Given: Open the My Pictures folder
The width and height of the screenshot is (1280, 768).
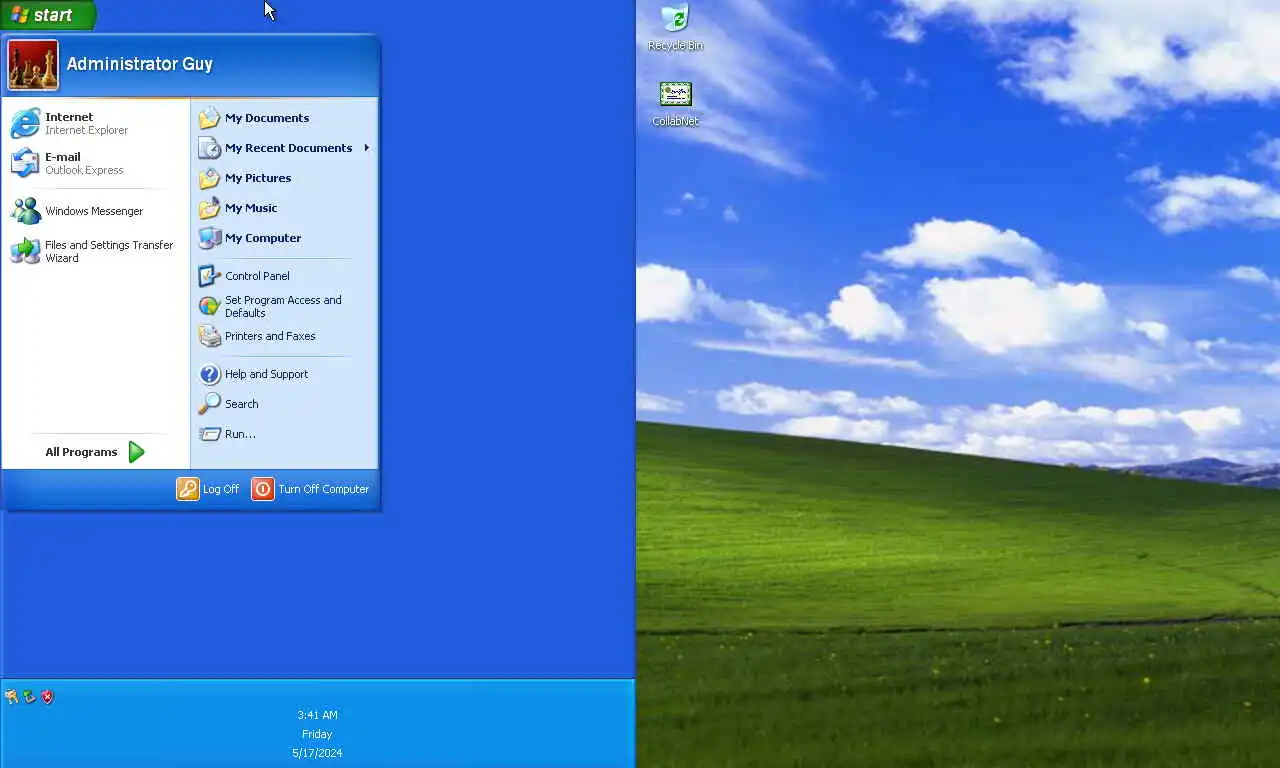Looking at the screenshot, I should [x=286, y=178].
